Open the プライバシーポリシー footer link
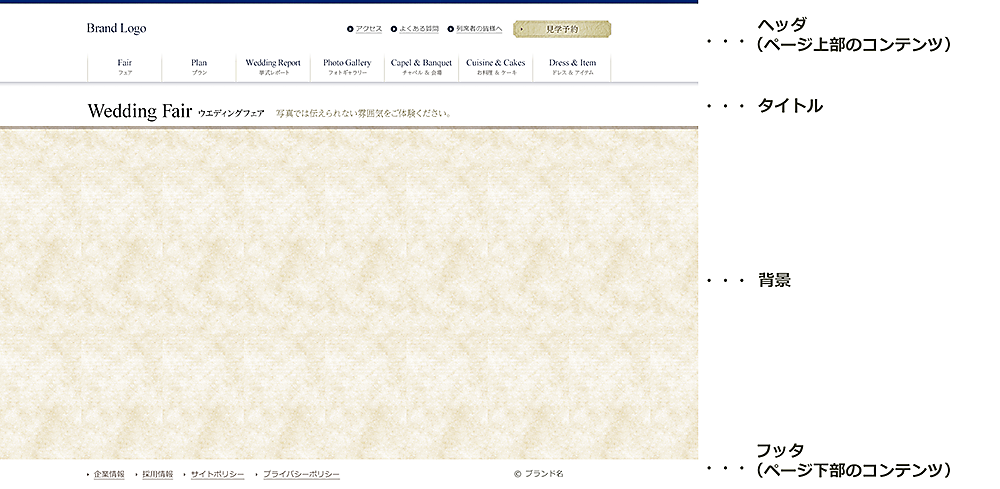The image size is (1000, 489). coord(302,474)
